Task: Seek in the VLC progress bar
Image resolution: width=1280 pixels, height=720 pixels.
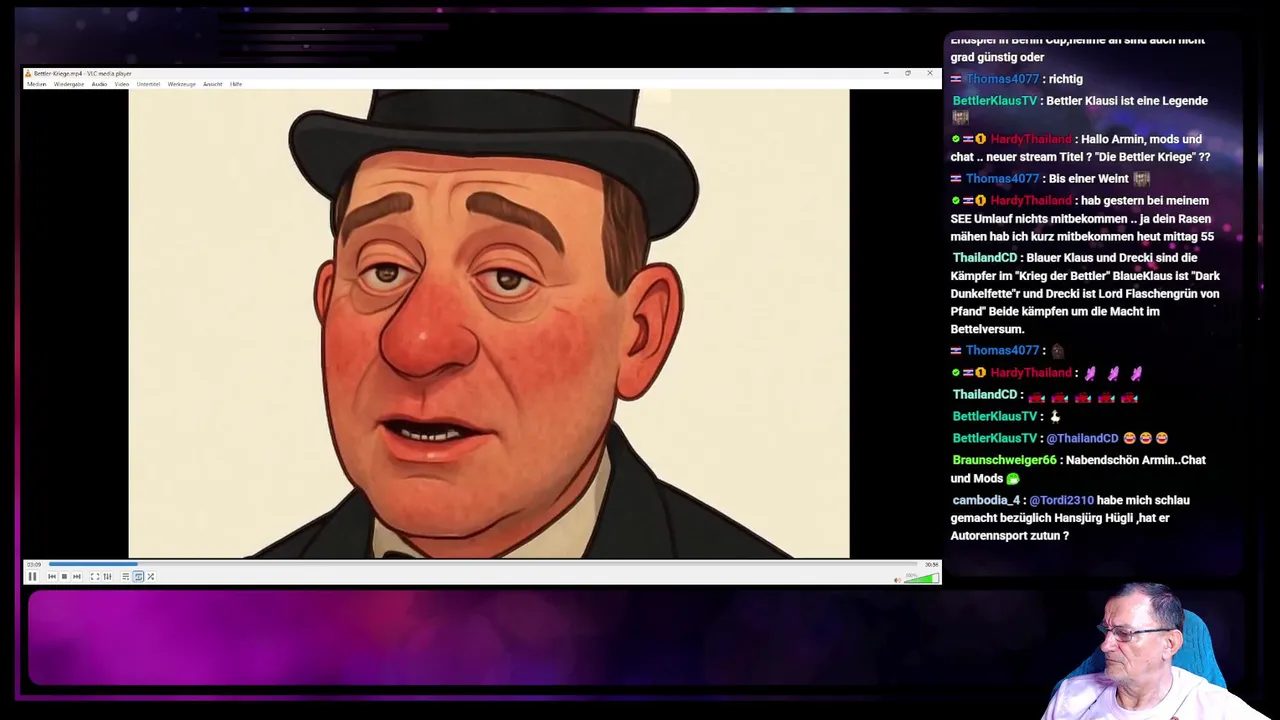Action: tap(484, 564)
